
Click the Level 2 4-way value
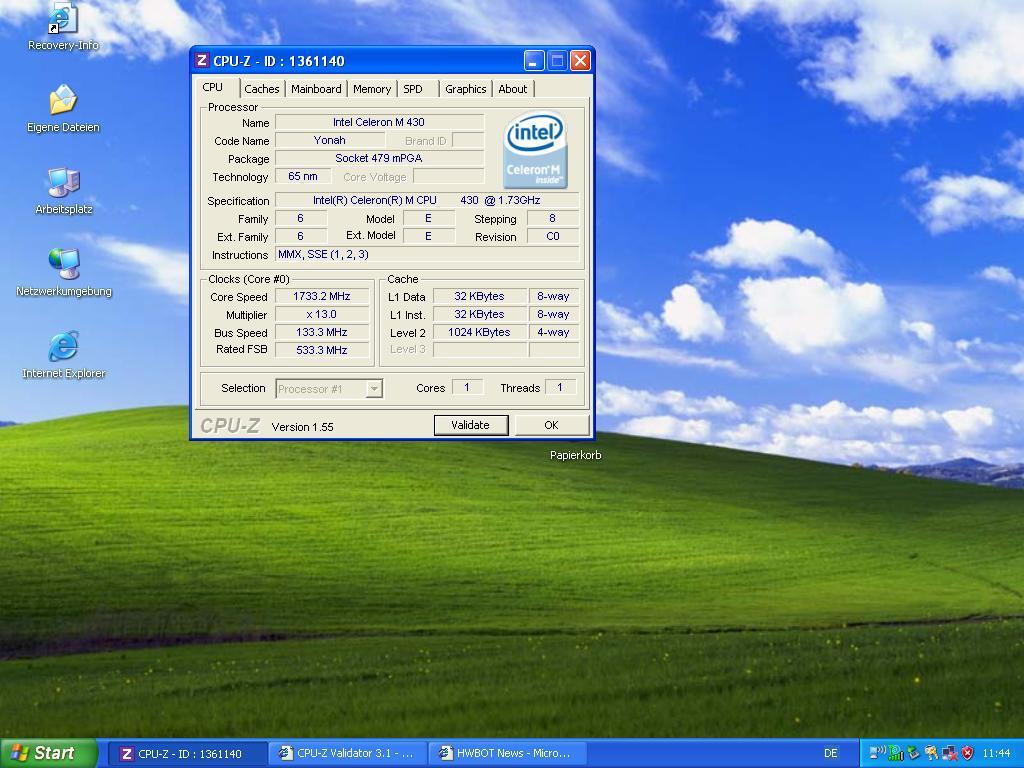(x=553, y=332)
